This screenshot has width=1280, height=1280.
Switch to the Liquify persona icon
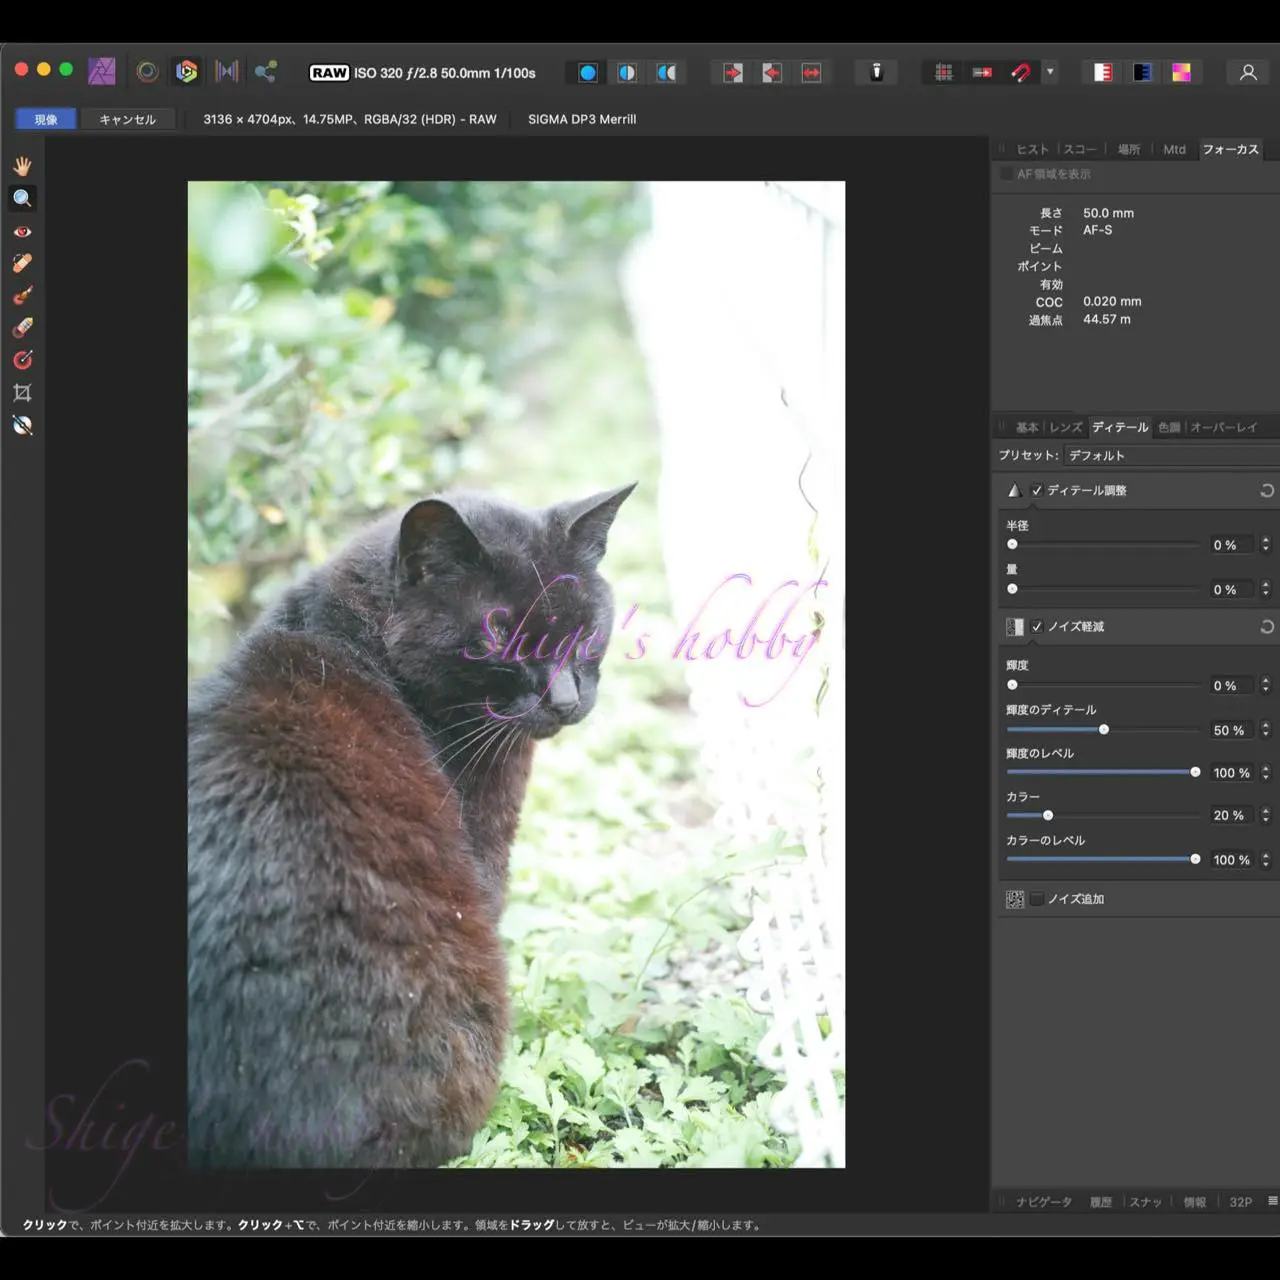point(147,71)
